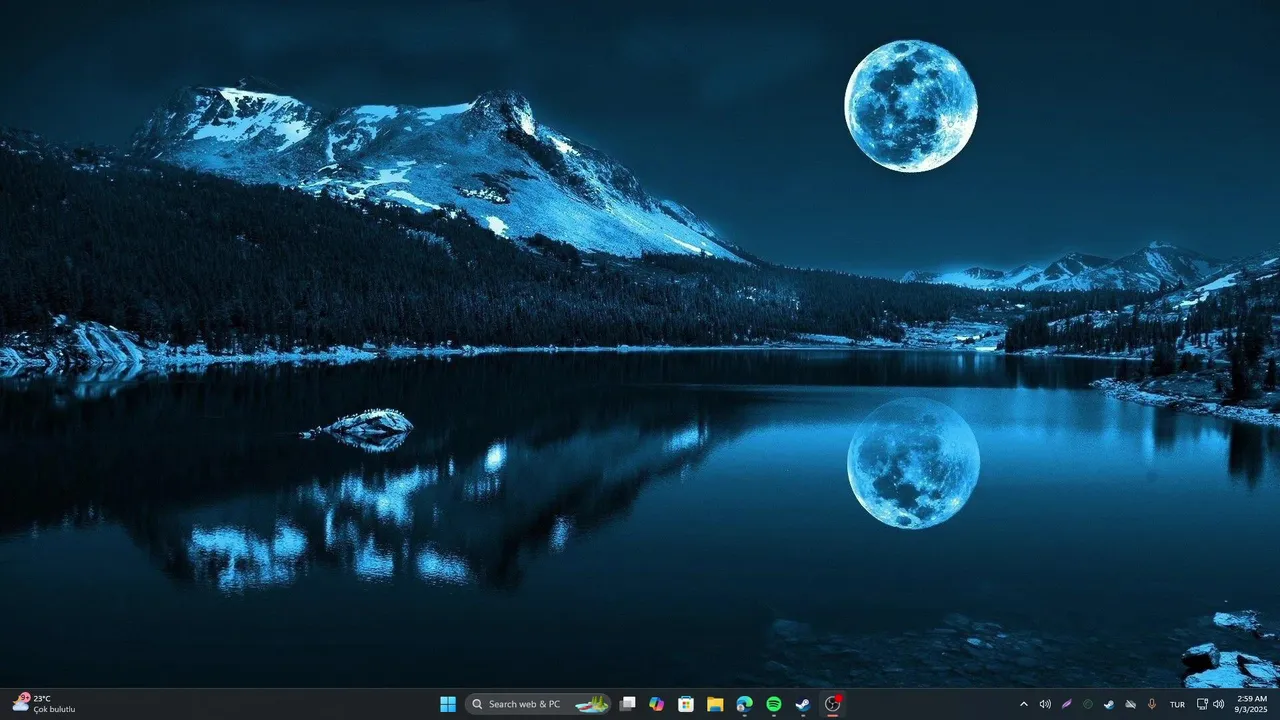Click the Search web & PC box
1280x720 pixels.
[538, 704]
